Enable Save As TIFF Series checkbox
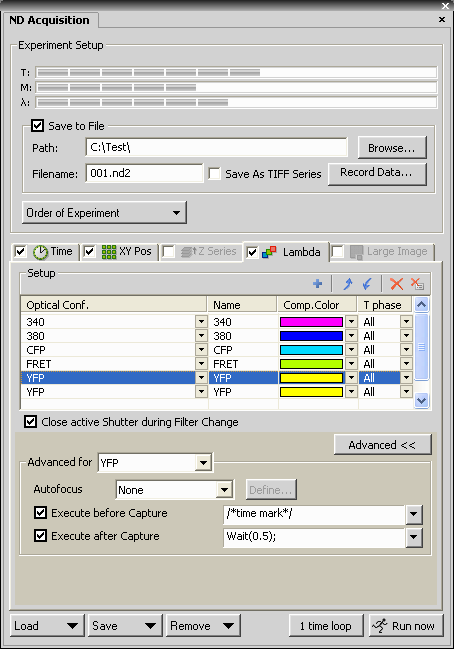The image size is (454, 649). (x=214, y=173)
